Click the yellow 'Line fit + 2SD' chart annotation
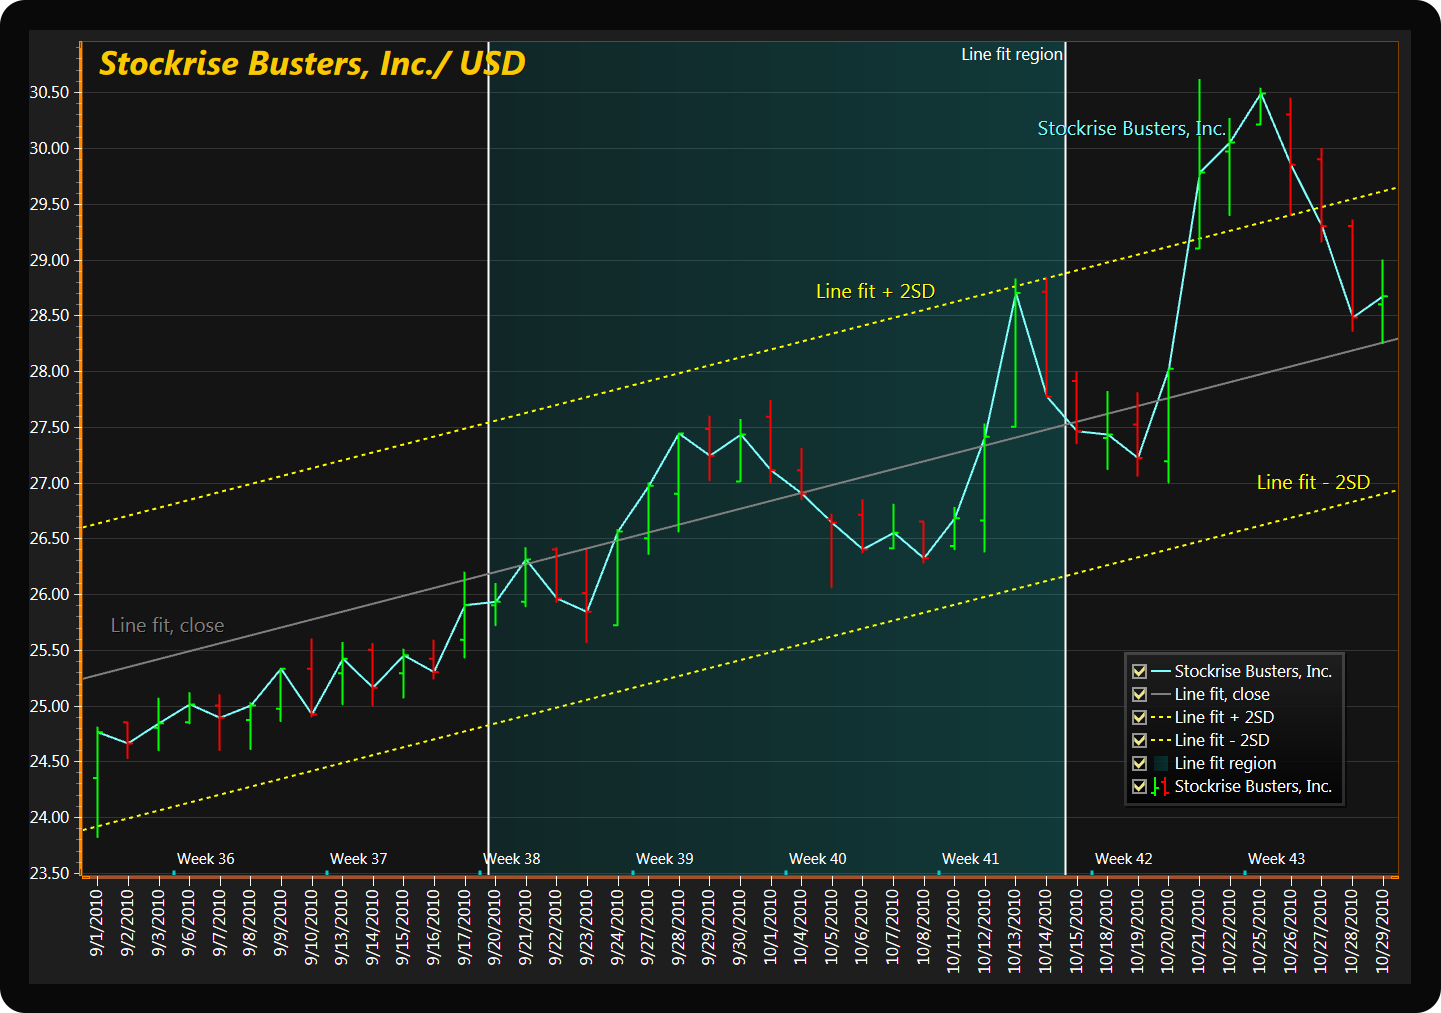1441x1013 pixels. (875, 291)
